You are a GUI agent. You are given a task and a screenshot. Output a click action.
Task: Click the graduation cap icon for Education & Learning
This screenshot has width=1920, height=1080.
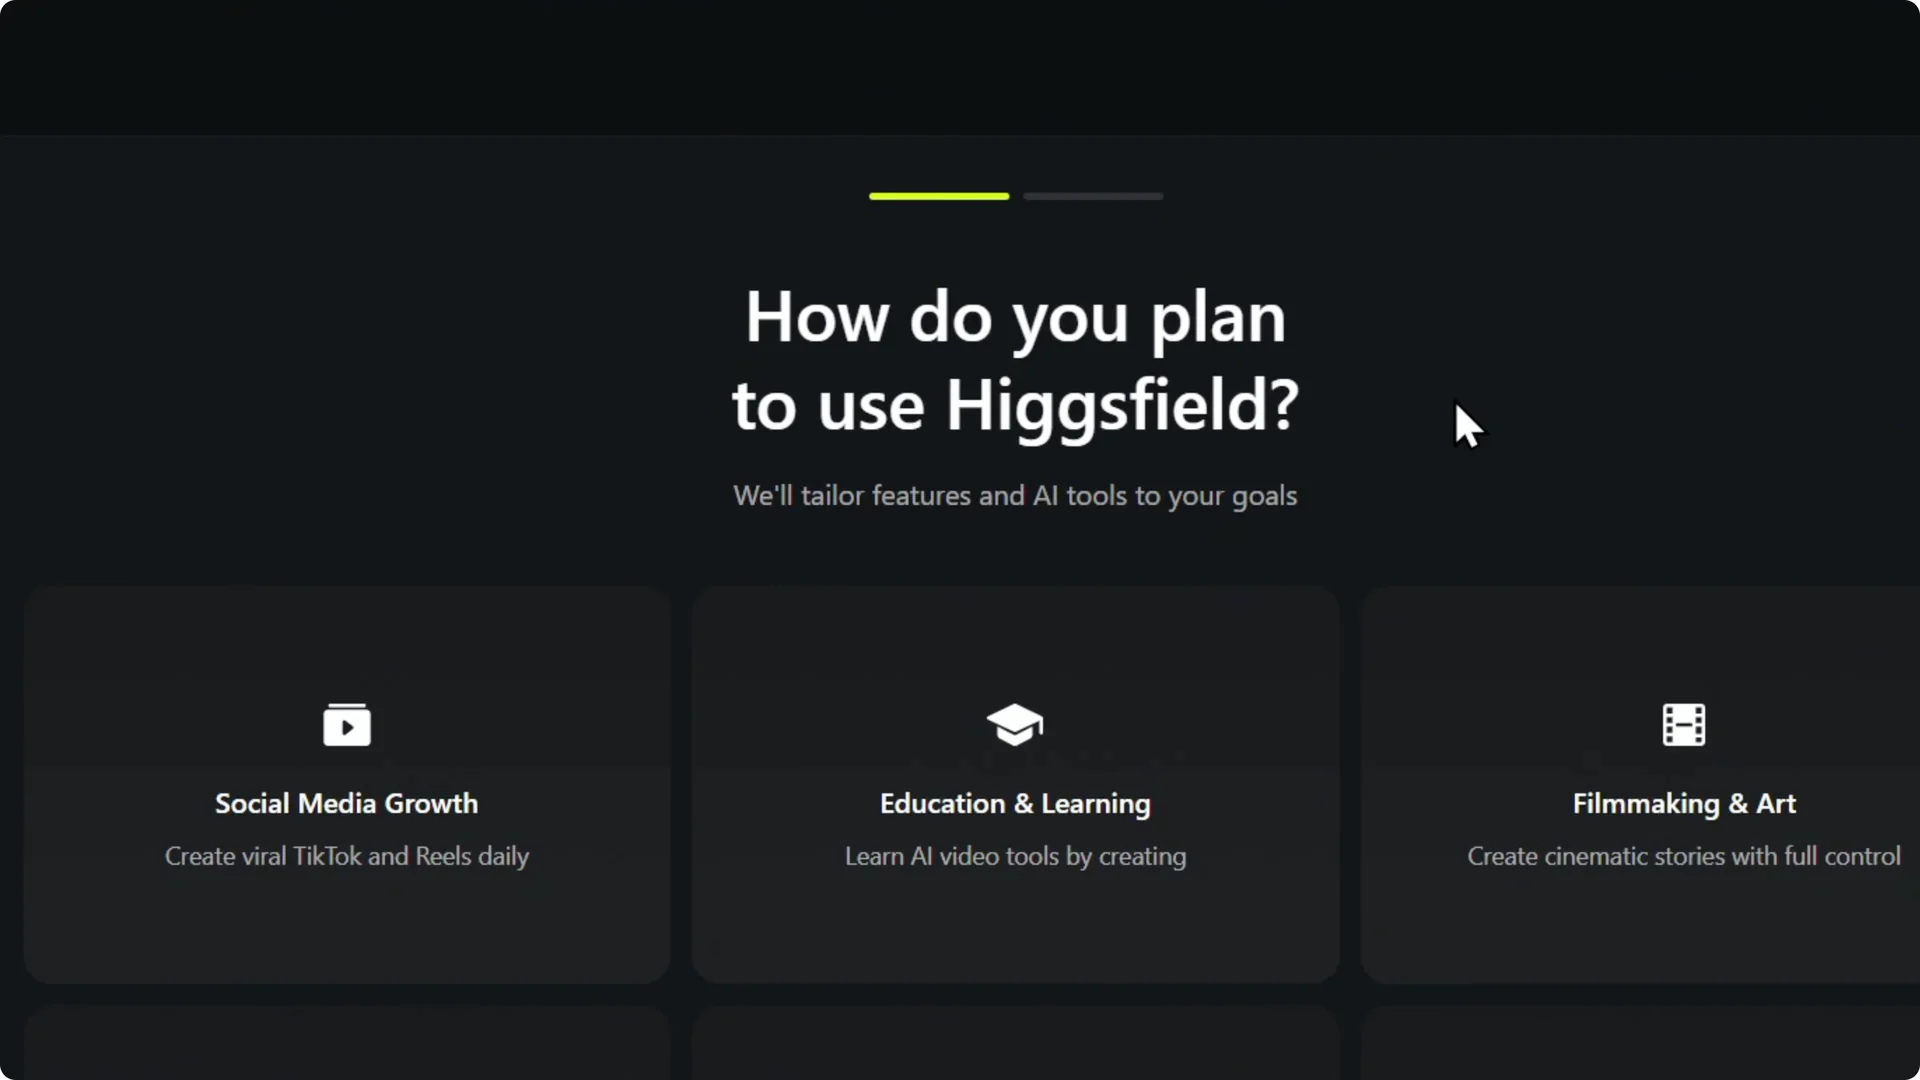(x=1015, y=724)
